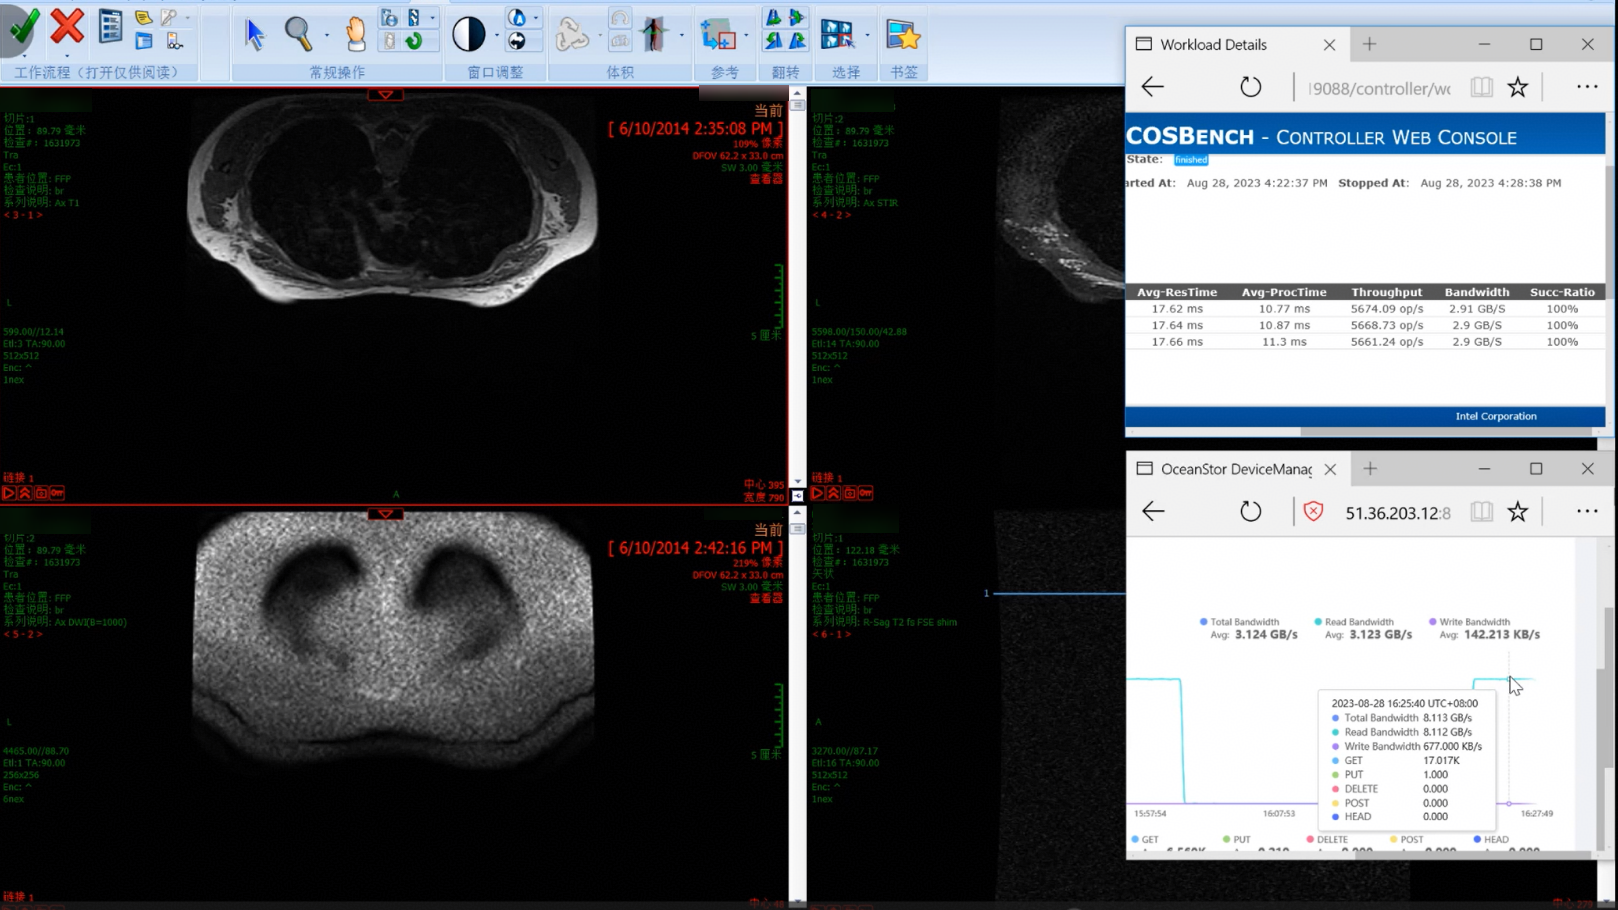Select the hand pan tool
The width and height of the screenshot is (1618, 910).
[x=355, y=34]
